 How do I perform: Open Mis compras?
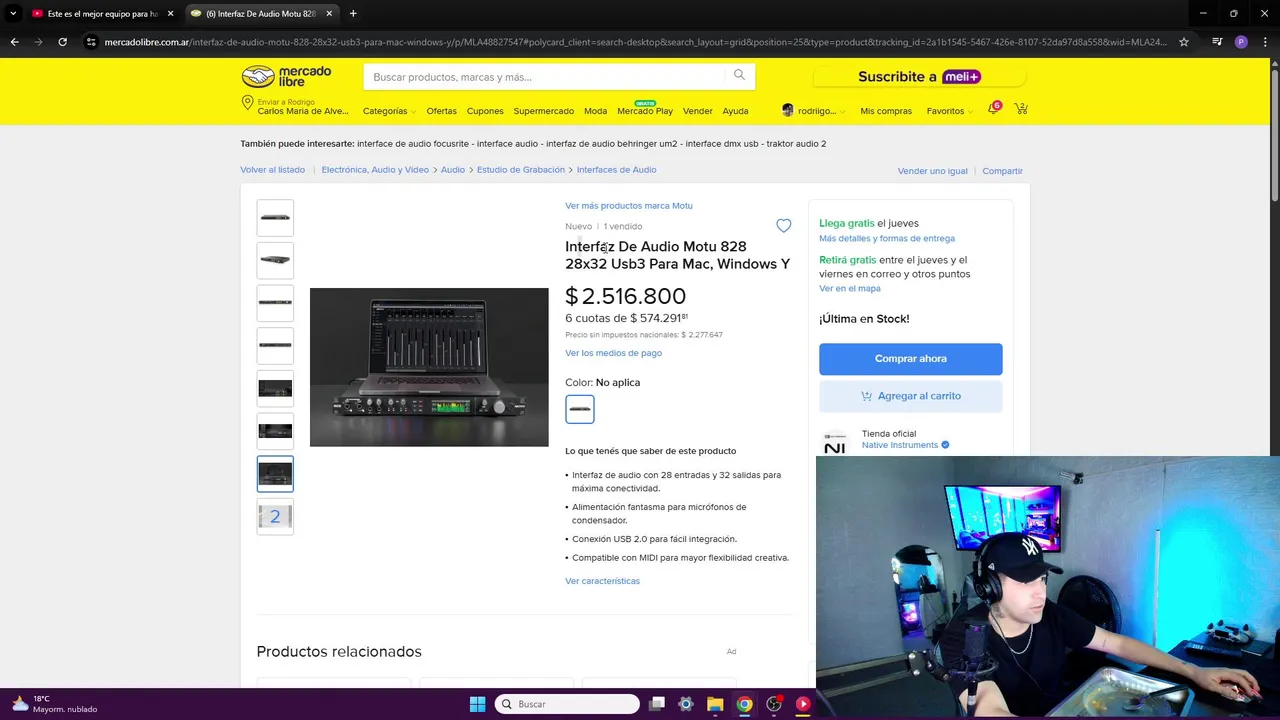click(x=886, y=111)
